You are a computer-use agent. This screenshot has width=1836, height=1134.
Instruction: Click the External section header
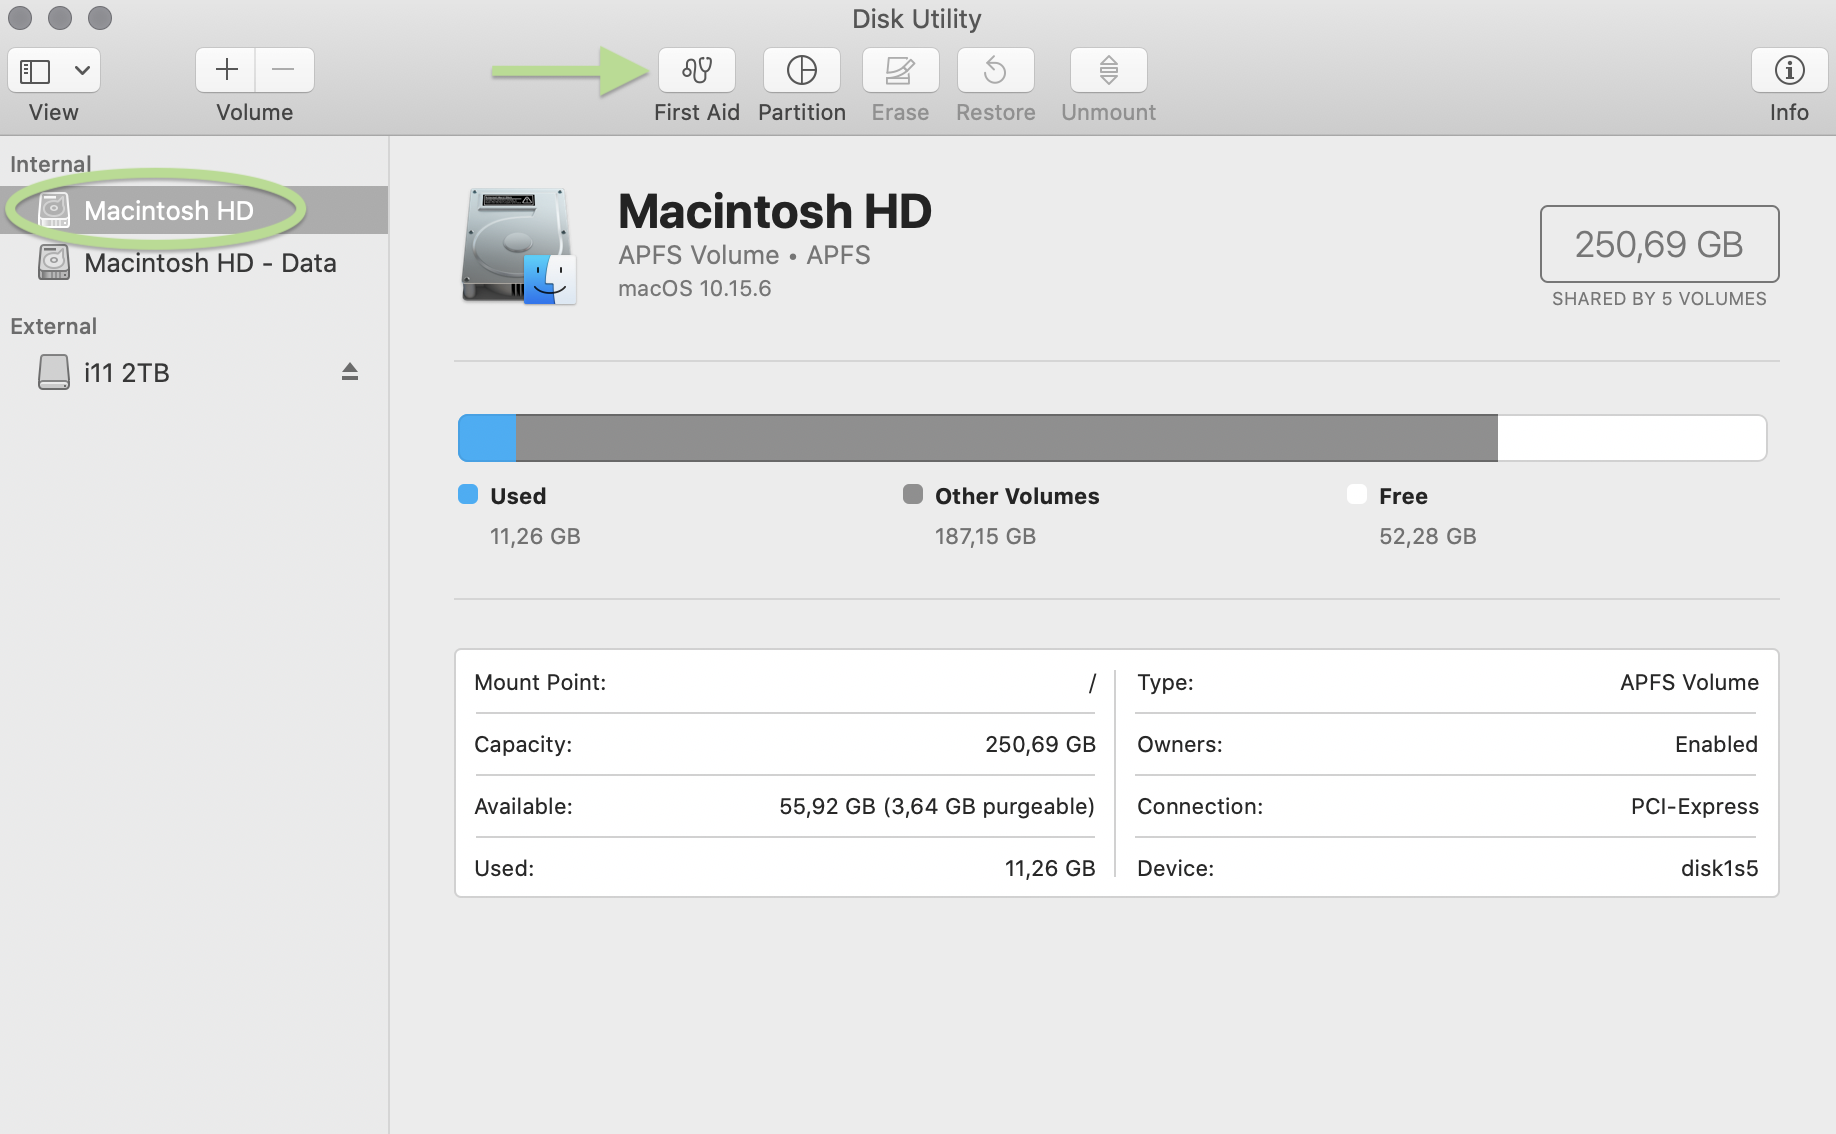point(53,326)
